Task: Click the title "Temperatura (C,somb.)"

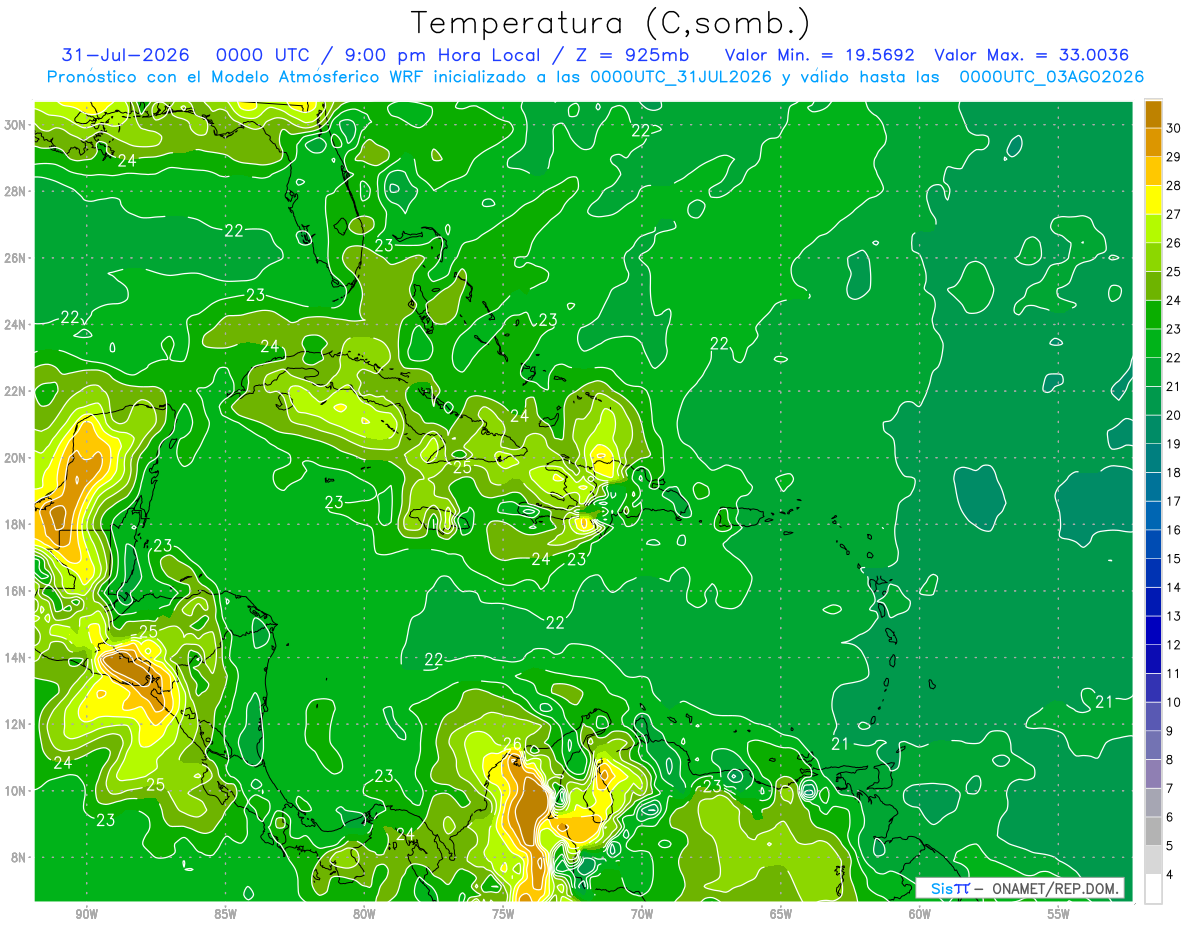Action: tap(610, 23)
